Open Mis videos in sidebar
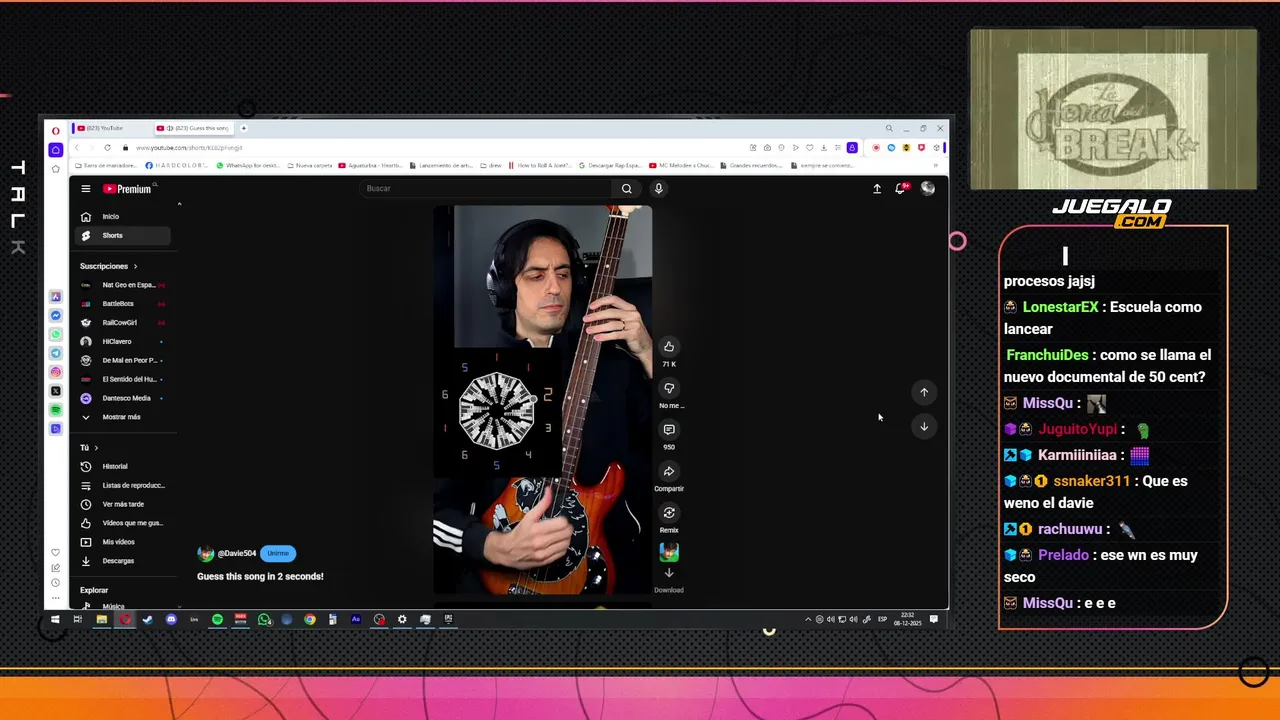This screenshot has height=720, width=1280. point(123,542)
